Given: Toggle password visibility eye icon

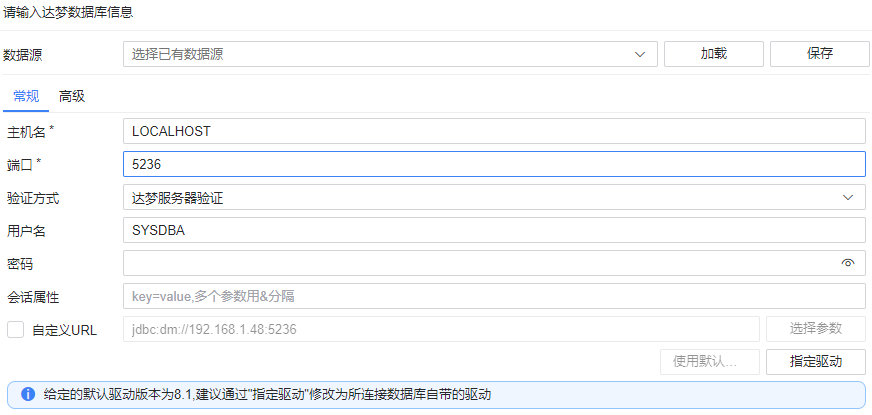Looking at the screenshot, I should 848,263.
